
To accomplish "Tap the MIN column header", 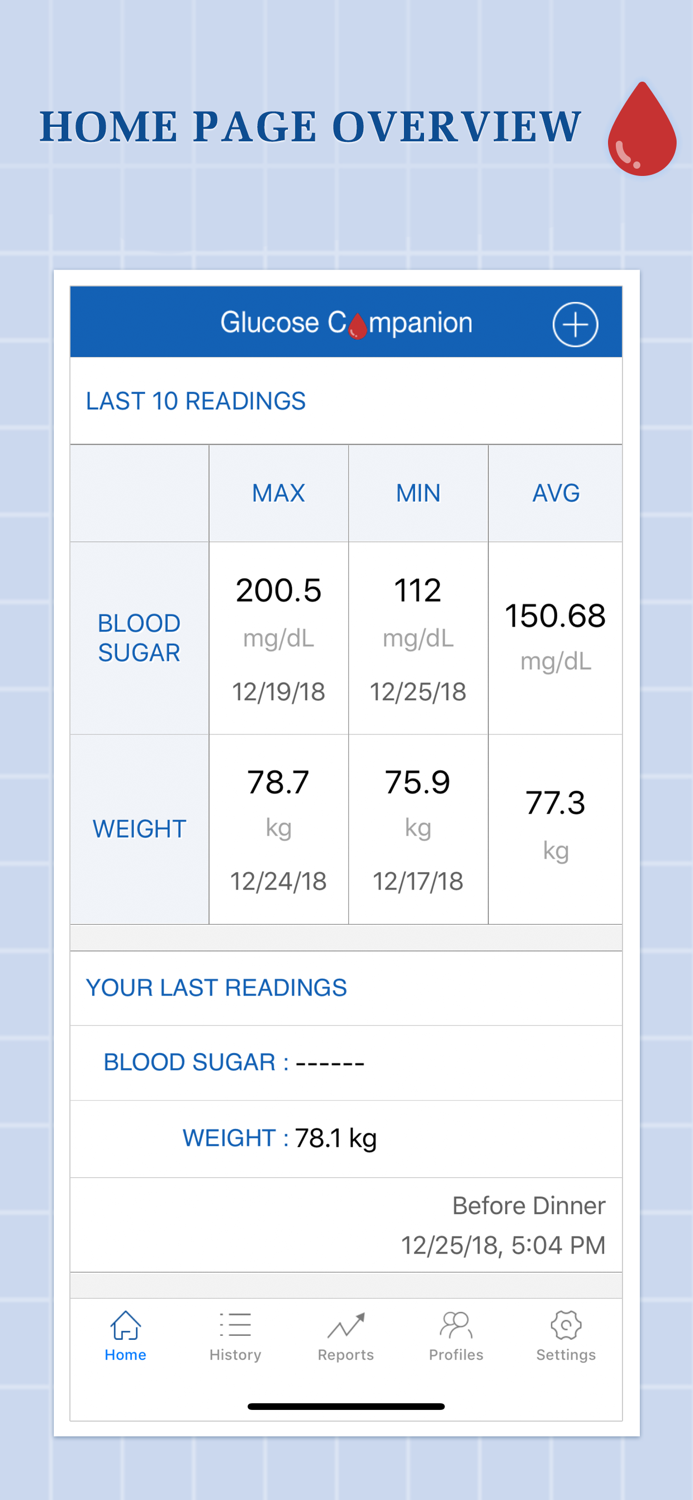I will 417,493.
